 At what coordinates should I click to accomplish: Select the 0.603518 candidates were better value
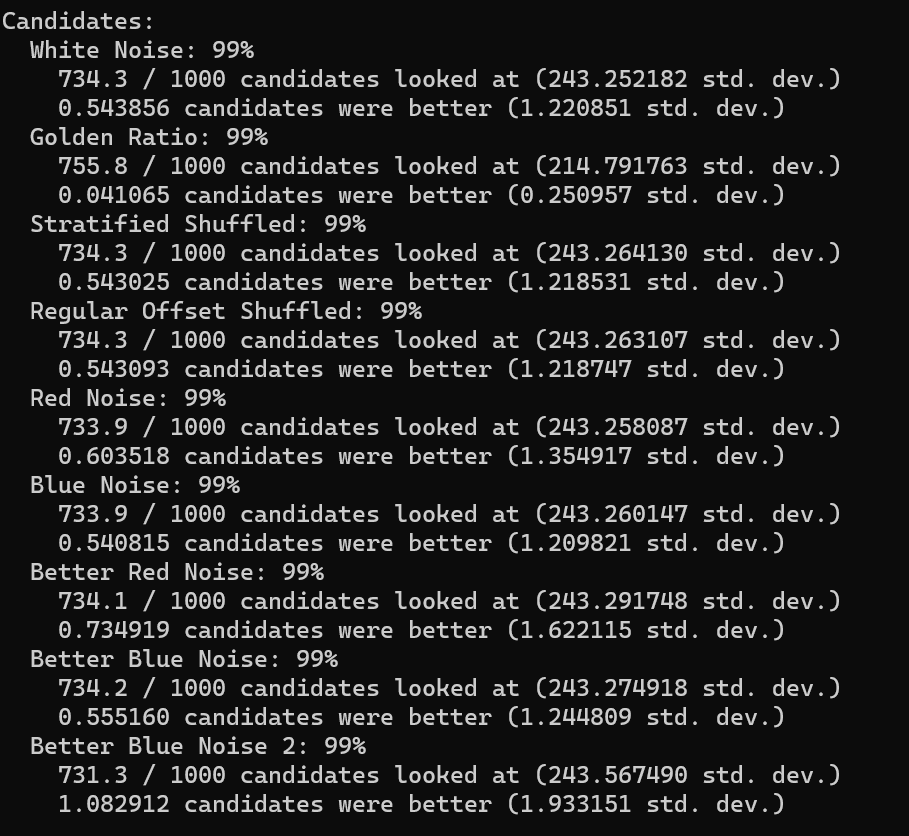(x=113, y=455)
